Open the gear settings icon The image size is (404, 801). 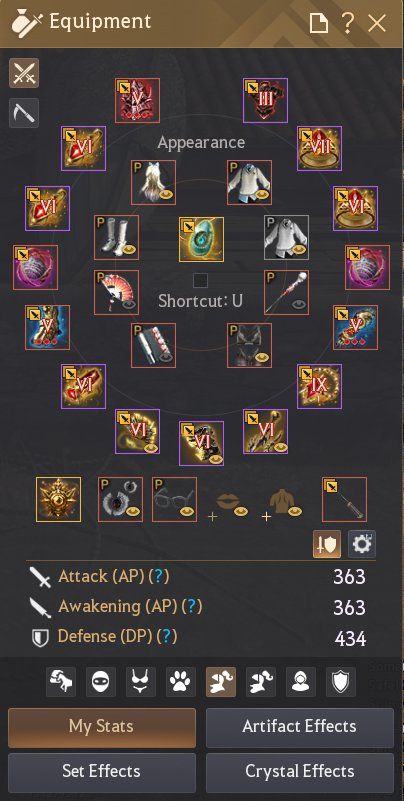click(x=362, y=544)
